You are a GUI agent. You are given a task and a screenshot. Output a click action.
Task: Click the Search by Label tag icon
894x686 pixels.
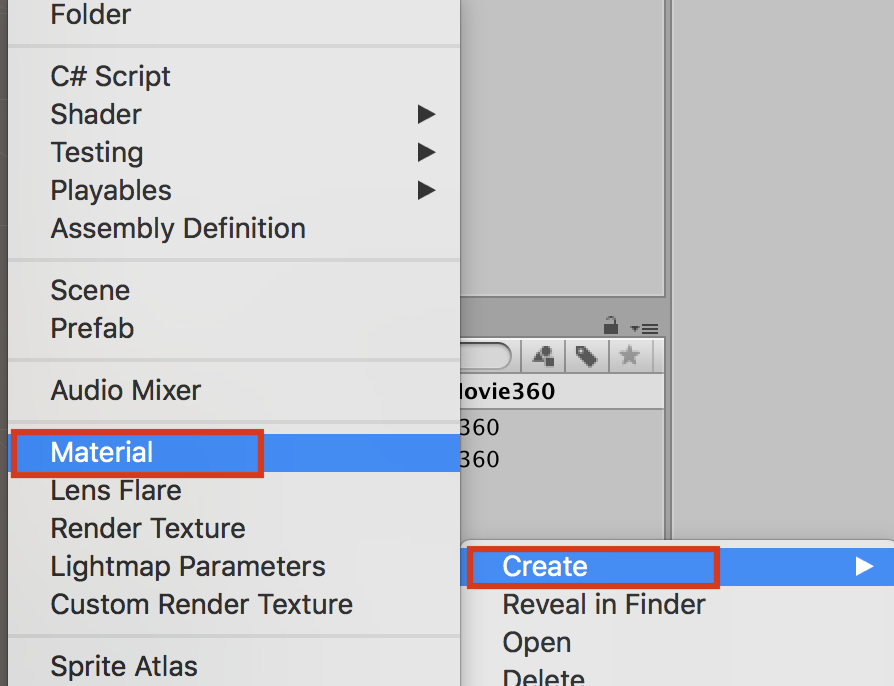click(x=586, y=356)
